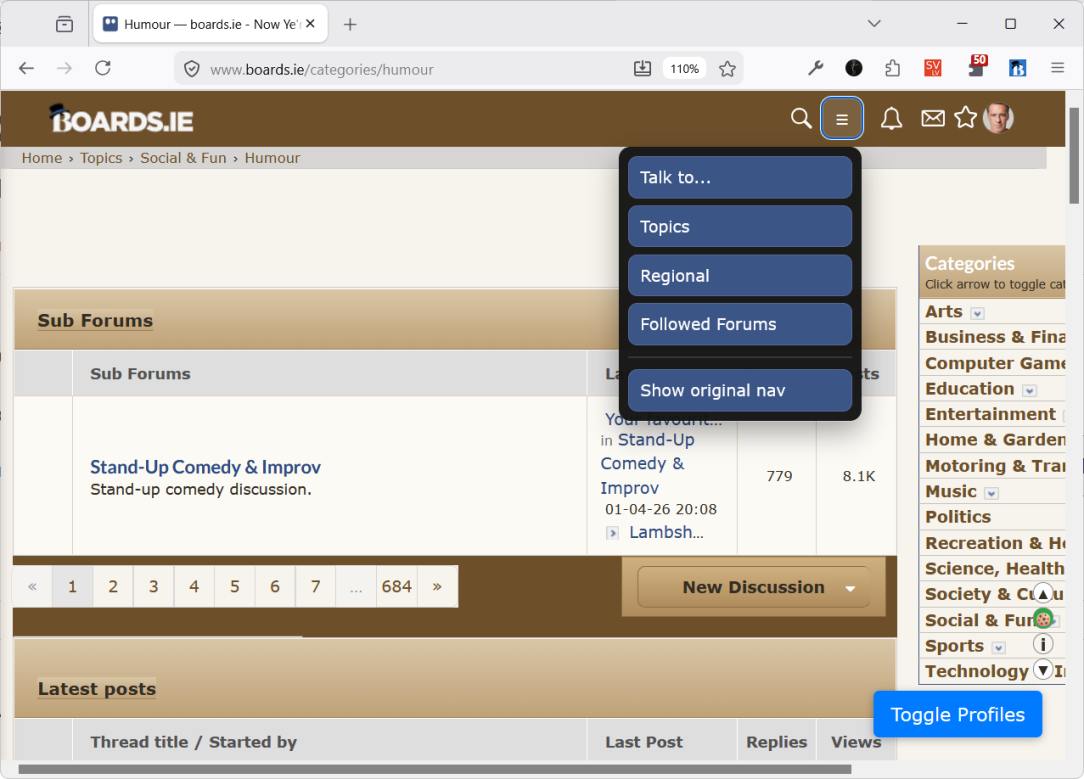Open the list all tabs chevron
Screen dimensions: 1084x779
pyautogui.click(x=874, y=24)
